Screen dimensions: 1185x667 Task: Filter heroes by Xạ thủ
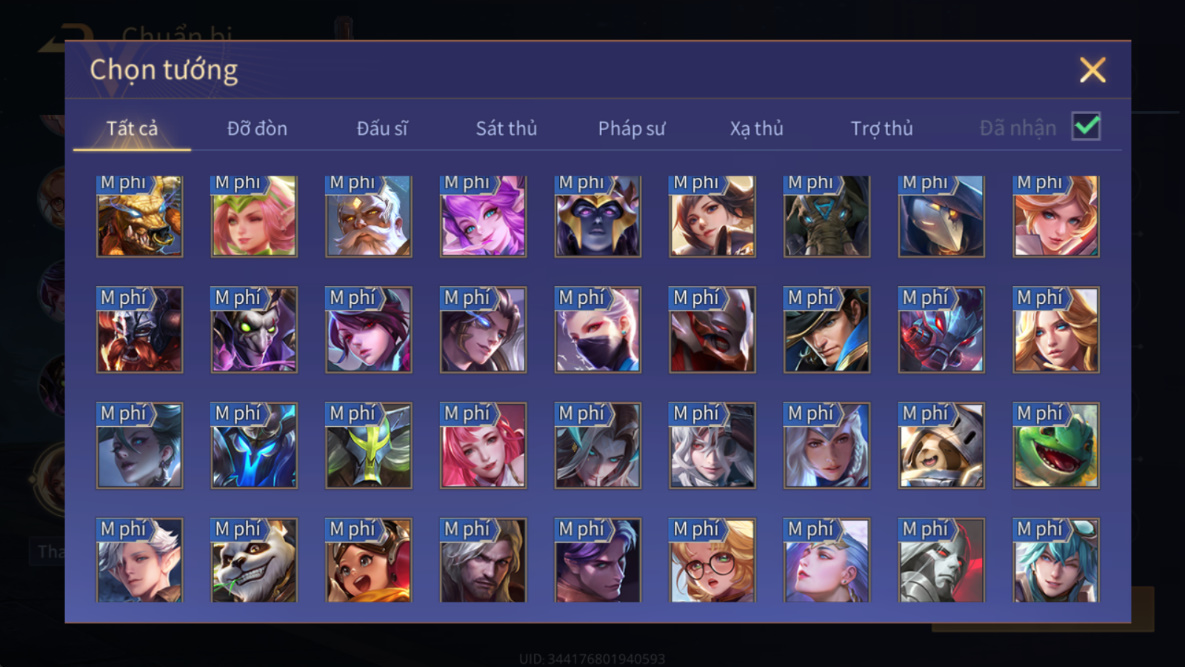point(756,128)
